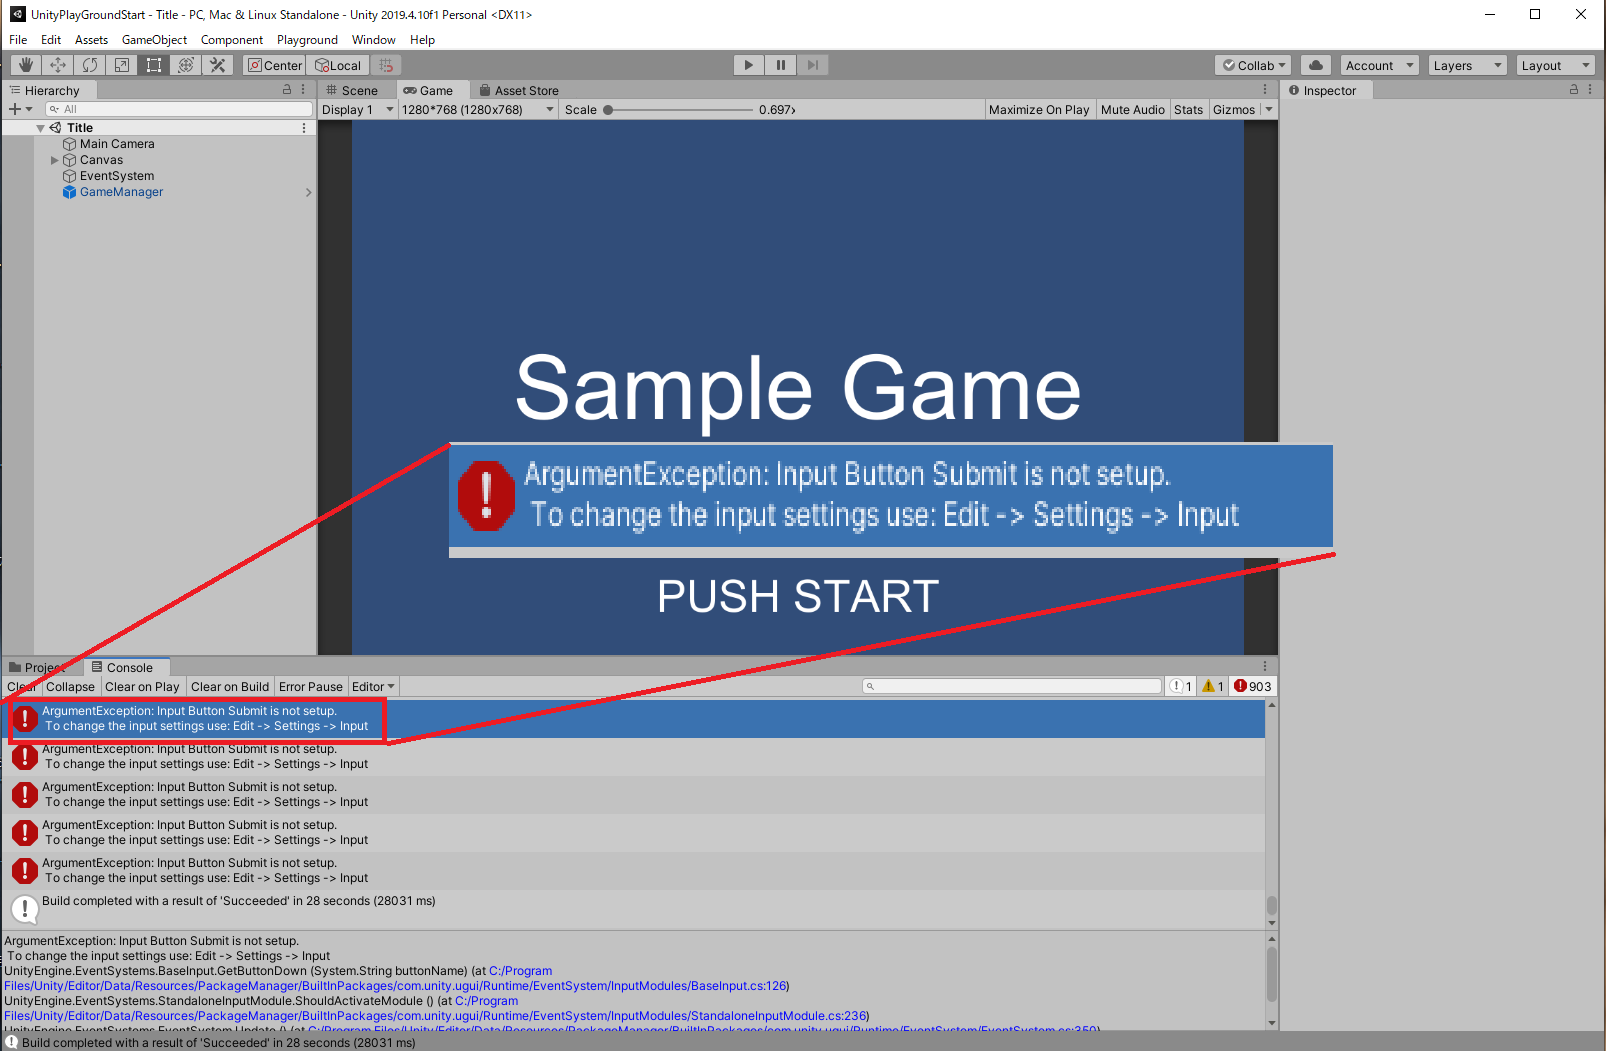Select the Move tool
1606x1051 pixels.
(x=58, y=65)
